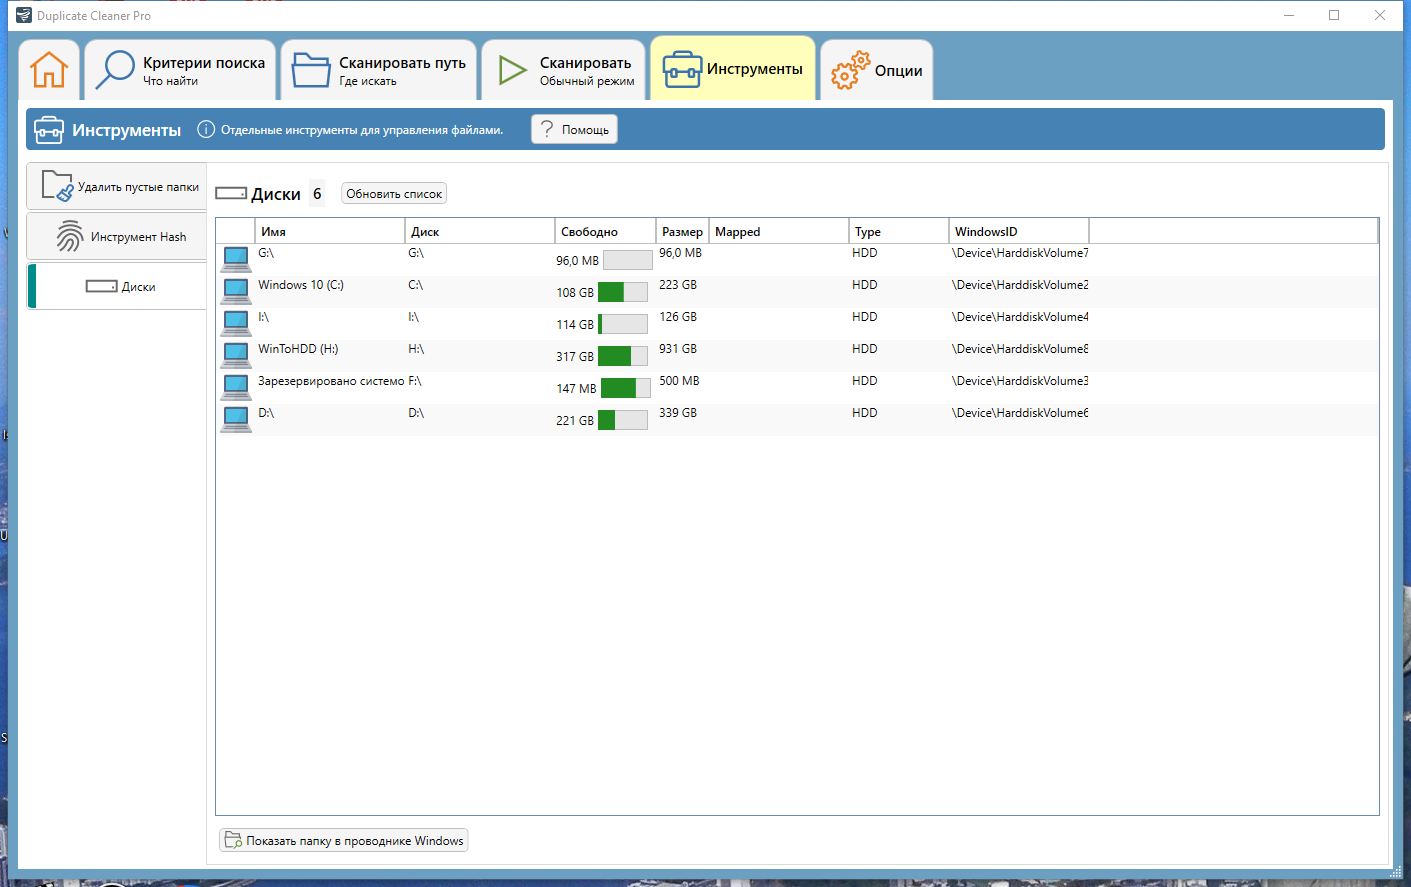Open the Home tab house icon
The image size is (1411, 887).
click(x=49, y=70)
